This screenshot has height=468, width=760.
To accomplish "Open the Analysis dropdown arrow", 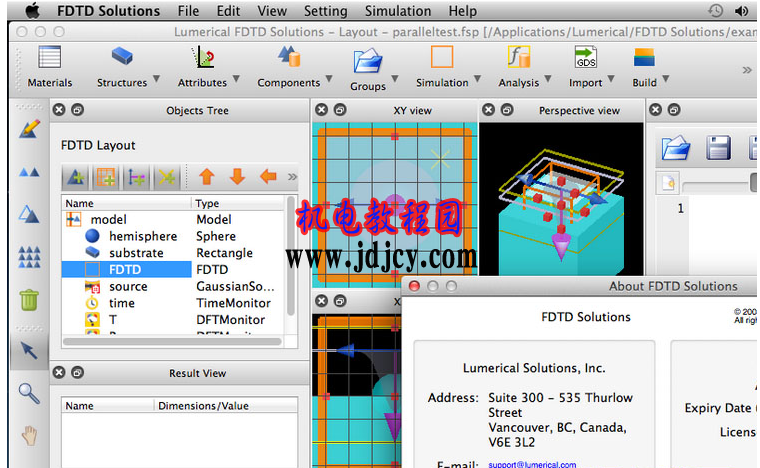I will 548,78.
